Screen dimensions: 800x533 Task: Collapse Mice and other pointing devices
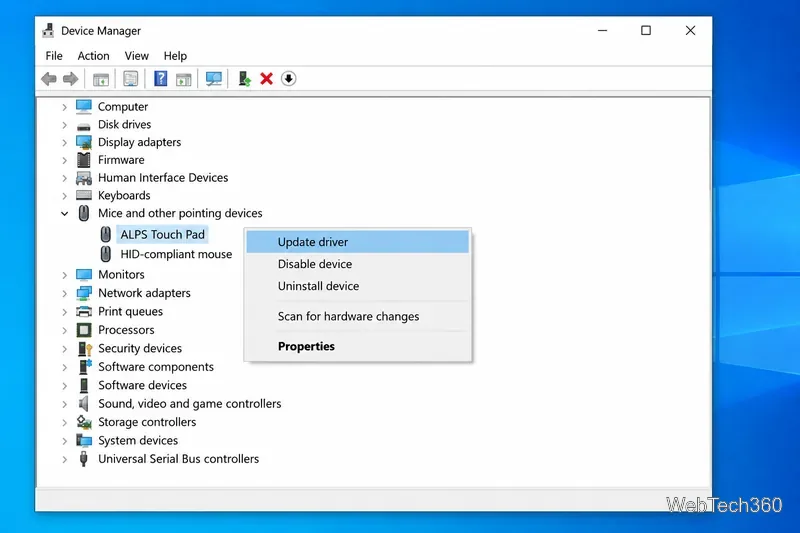click(x=64, y=214)
